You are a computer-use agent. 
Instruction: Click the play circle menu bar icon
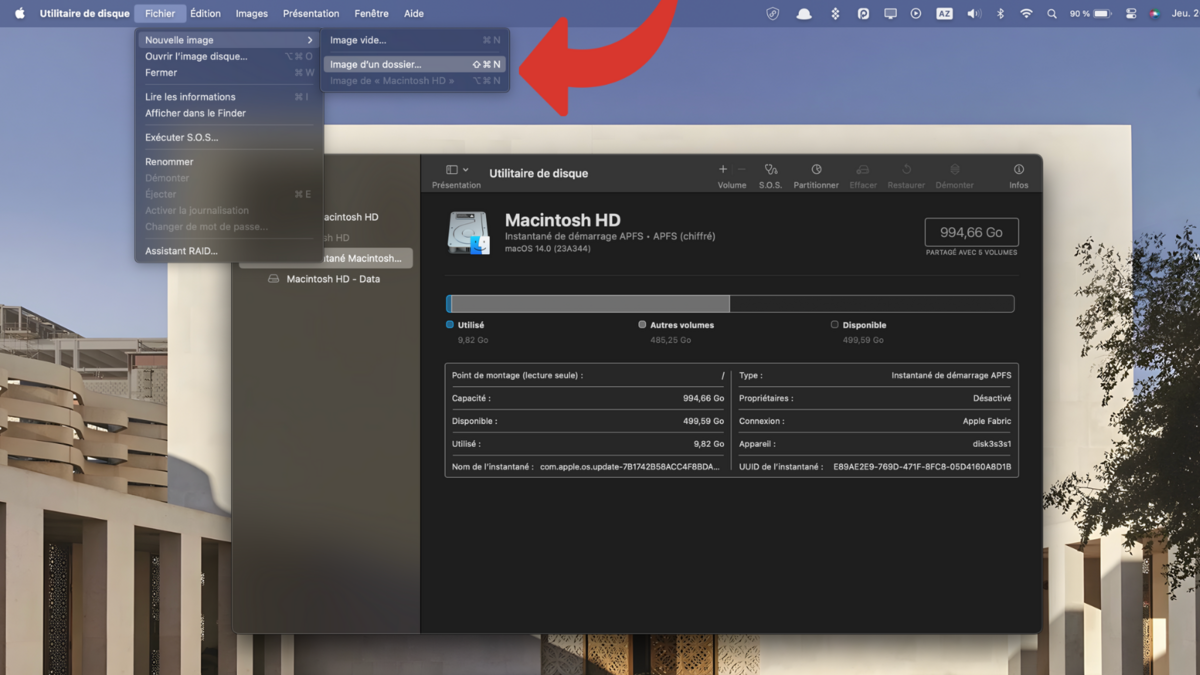[x=916, y=14]
